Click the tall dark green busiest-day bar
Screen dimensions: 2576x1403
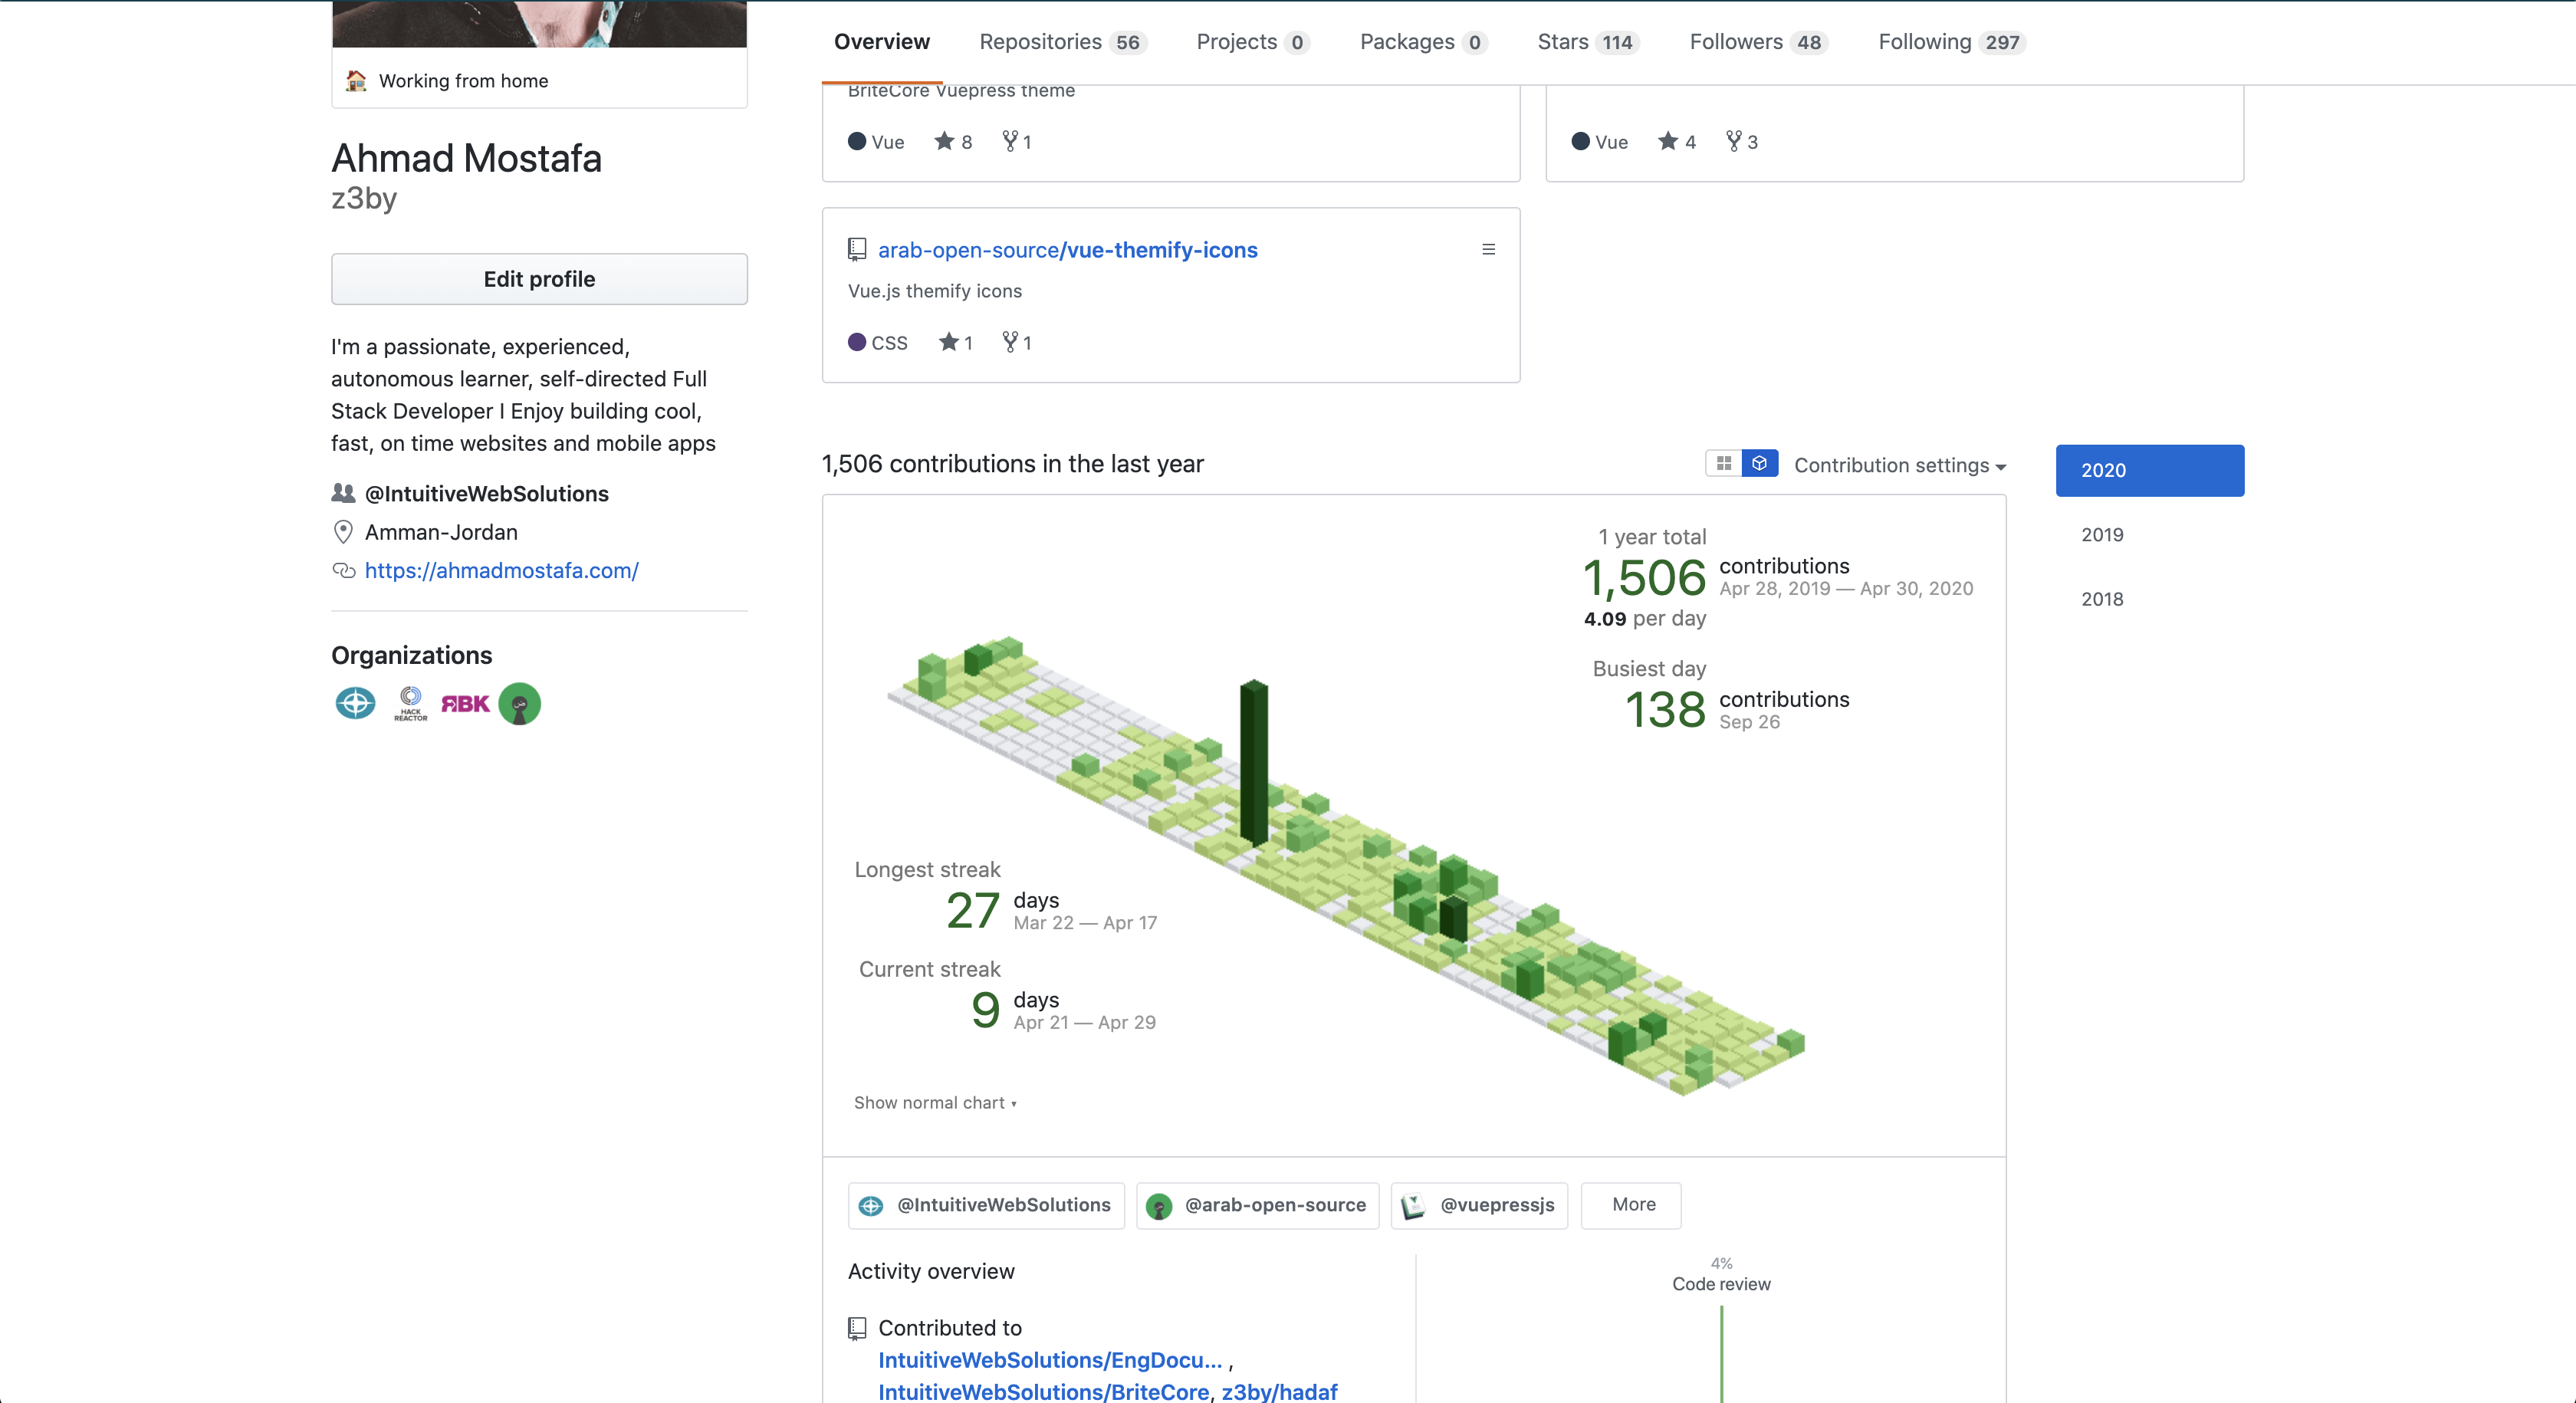coord(1253,760)
